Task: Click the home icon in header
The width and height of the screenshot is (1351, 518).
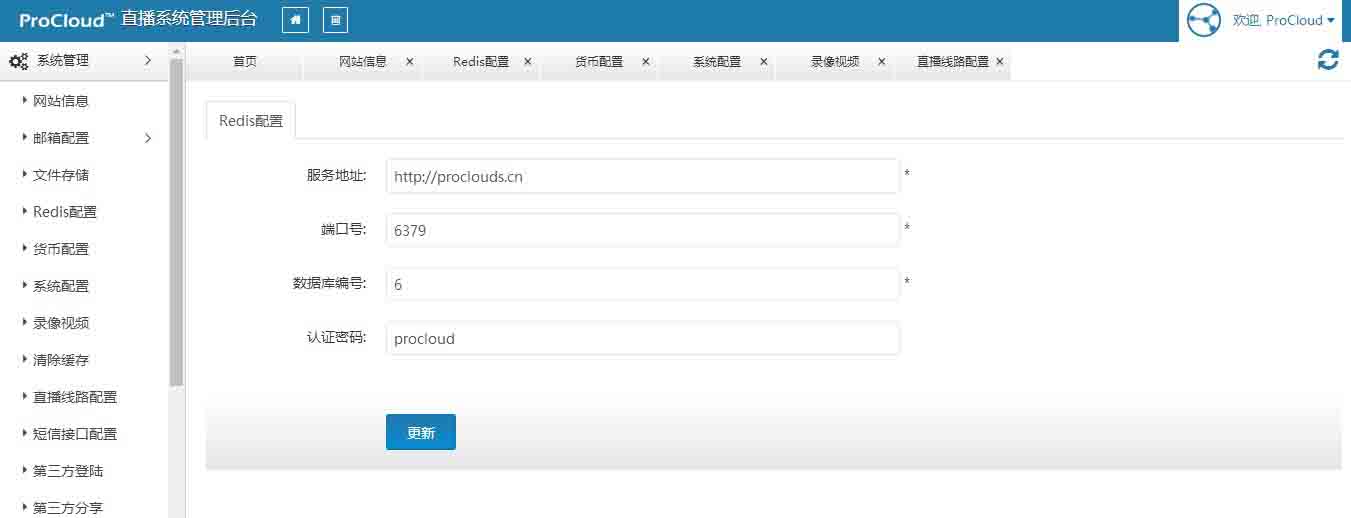Action: click(x=295, y=20)
